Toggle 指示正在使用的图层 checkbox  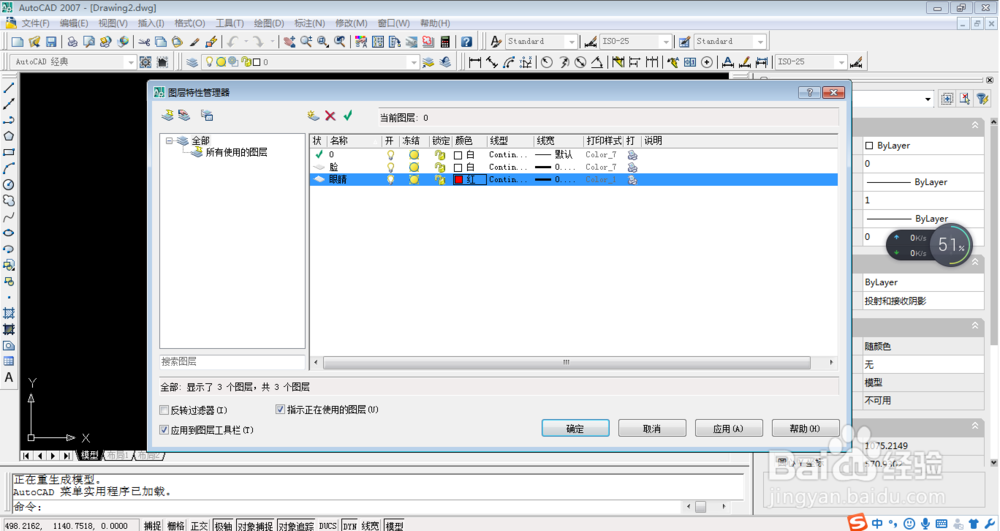280,409
